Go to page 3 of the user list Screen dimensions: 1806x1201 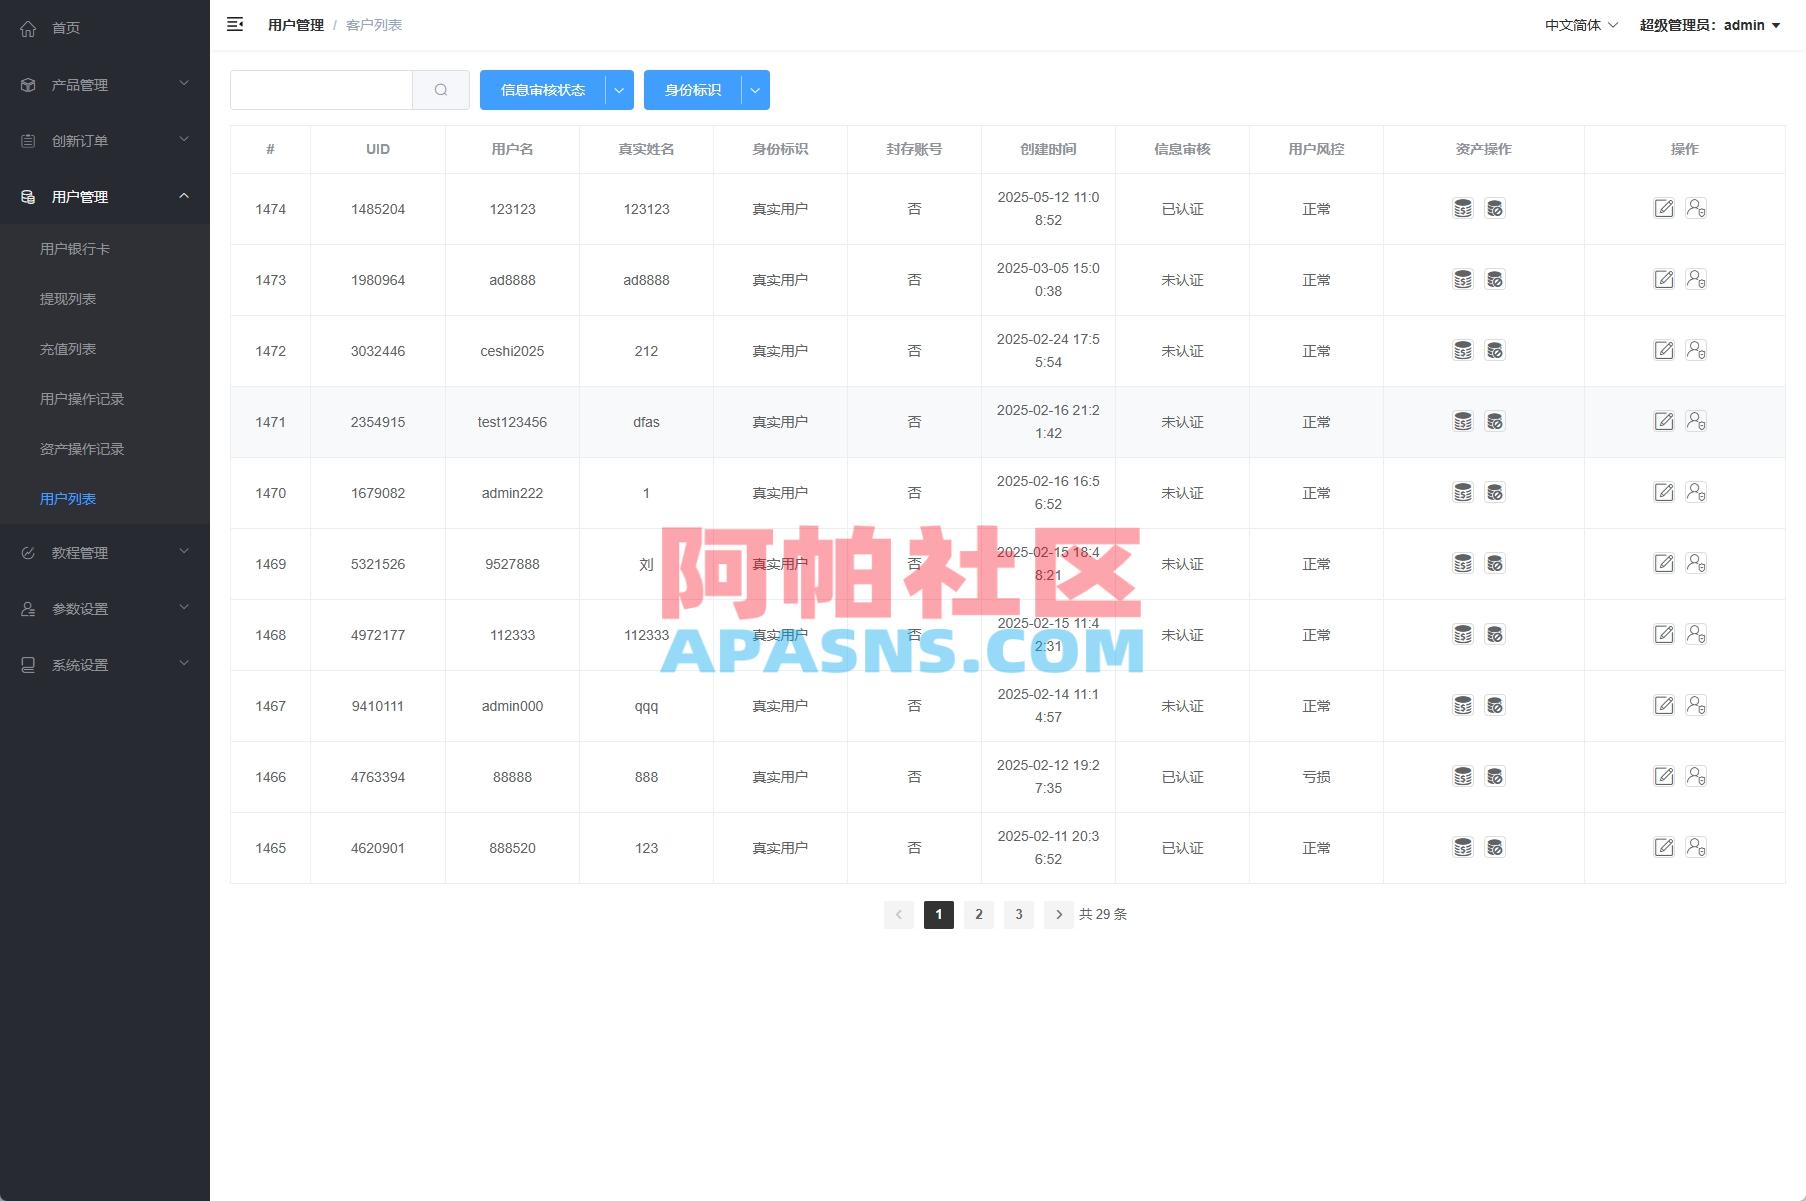pyautogui.click(x=1018, y=914)
